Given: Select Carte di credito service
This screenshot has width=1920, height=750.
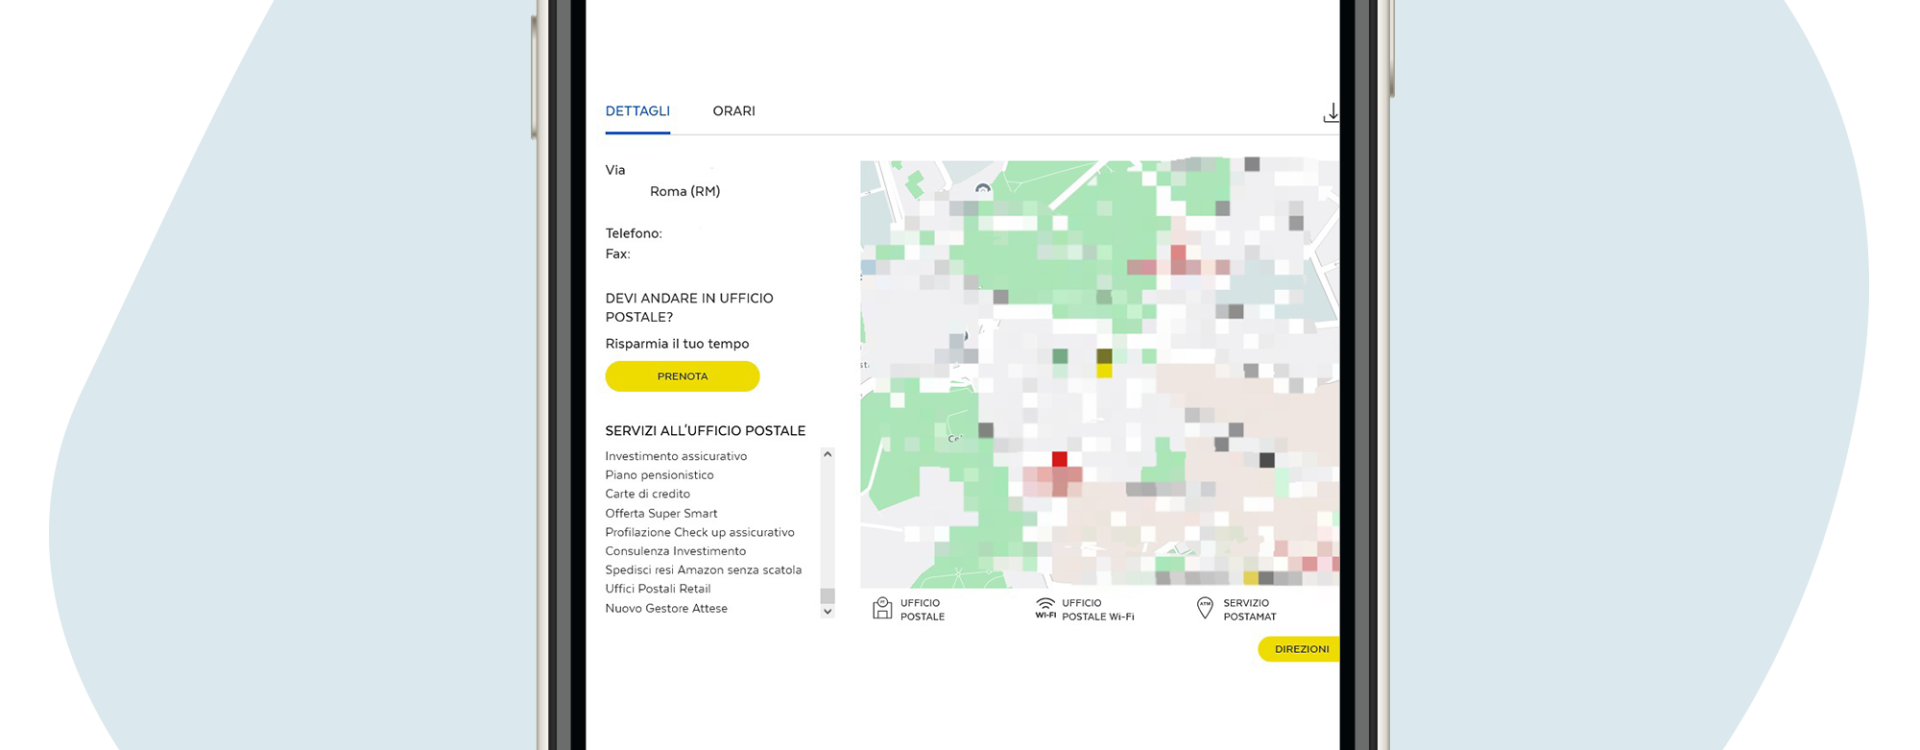Looking at the screenshot, I should pos(647,494).
